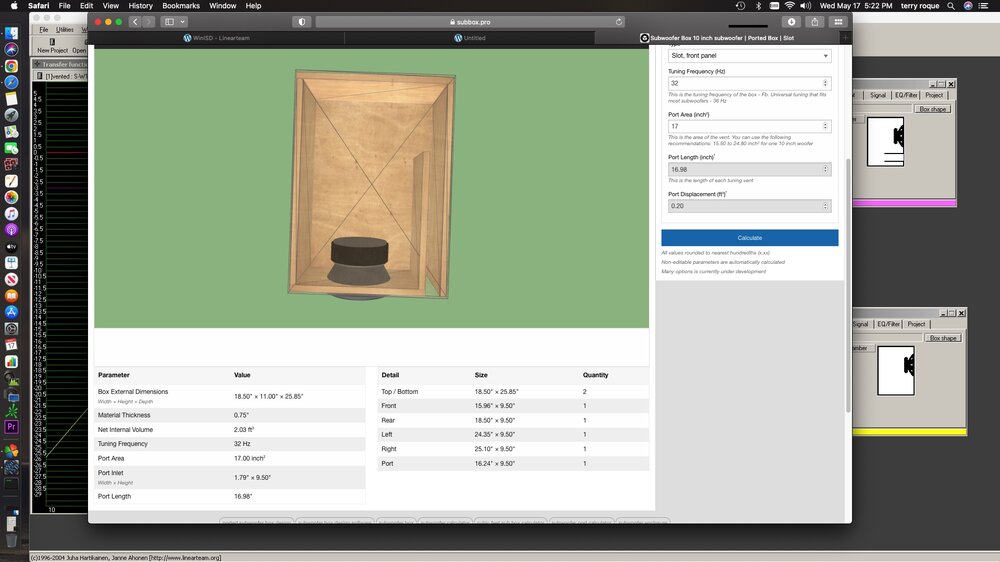
Task: Open Photos app in the dock
Action: [11, 197]
